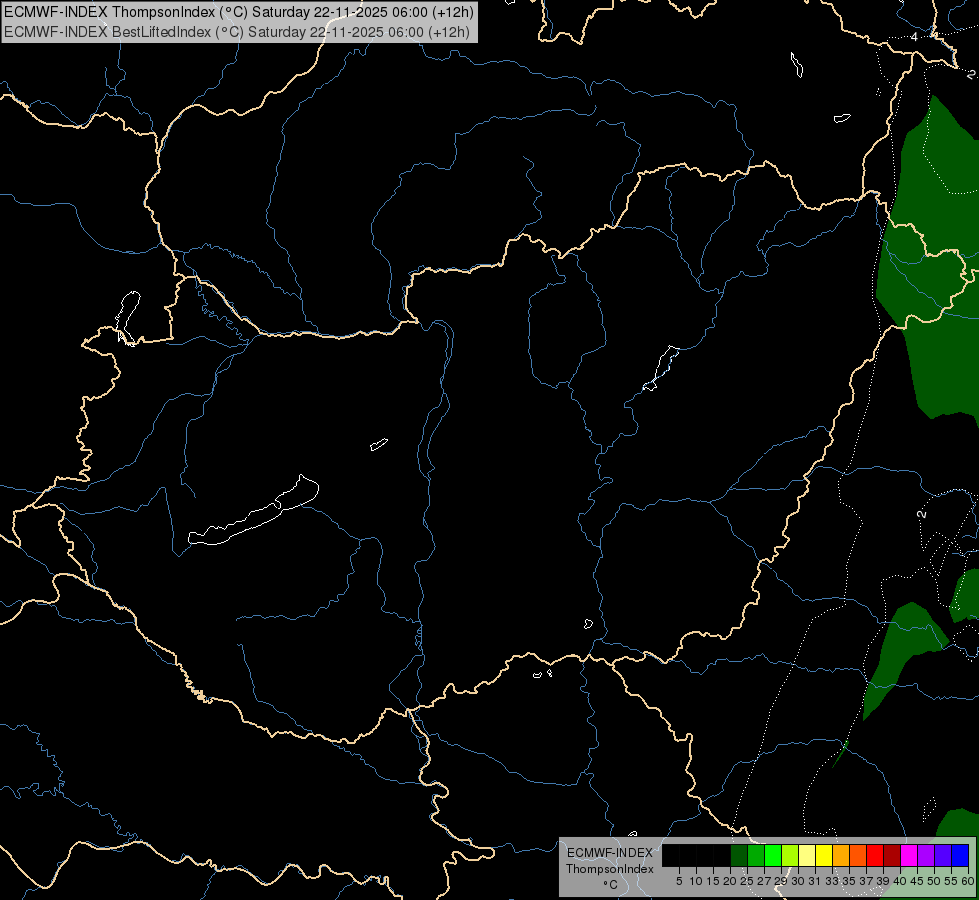The image size is (979, 900).
Task: Click the legend tick value 45
Action: point(917,881)
